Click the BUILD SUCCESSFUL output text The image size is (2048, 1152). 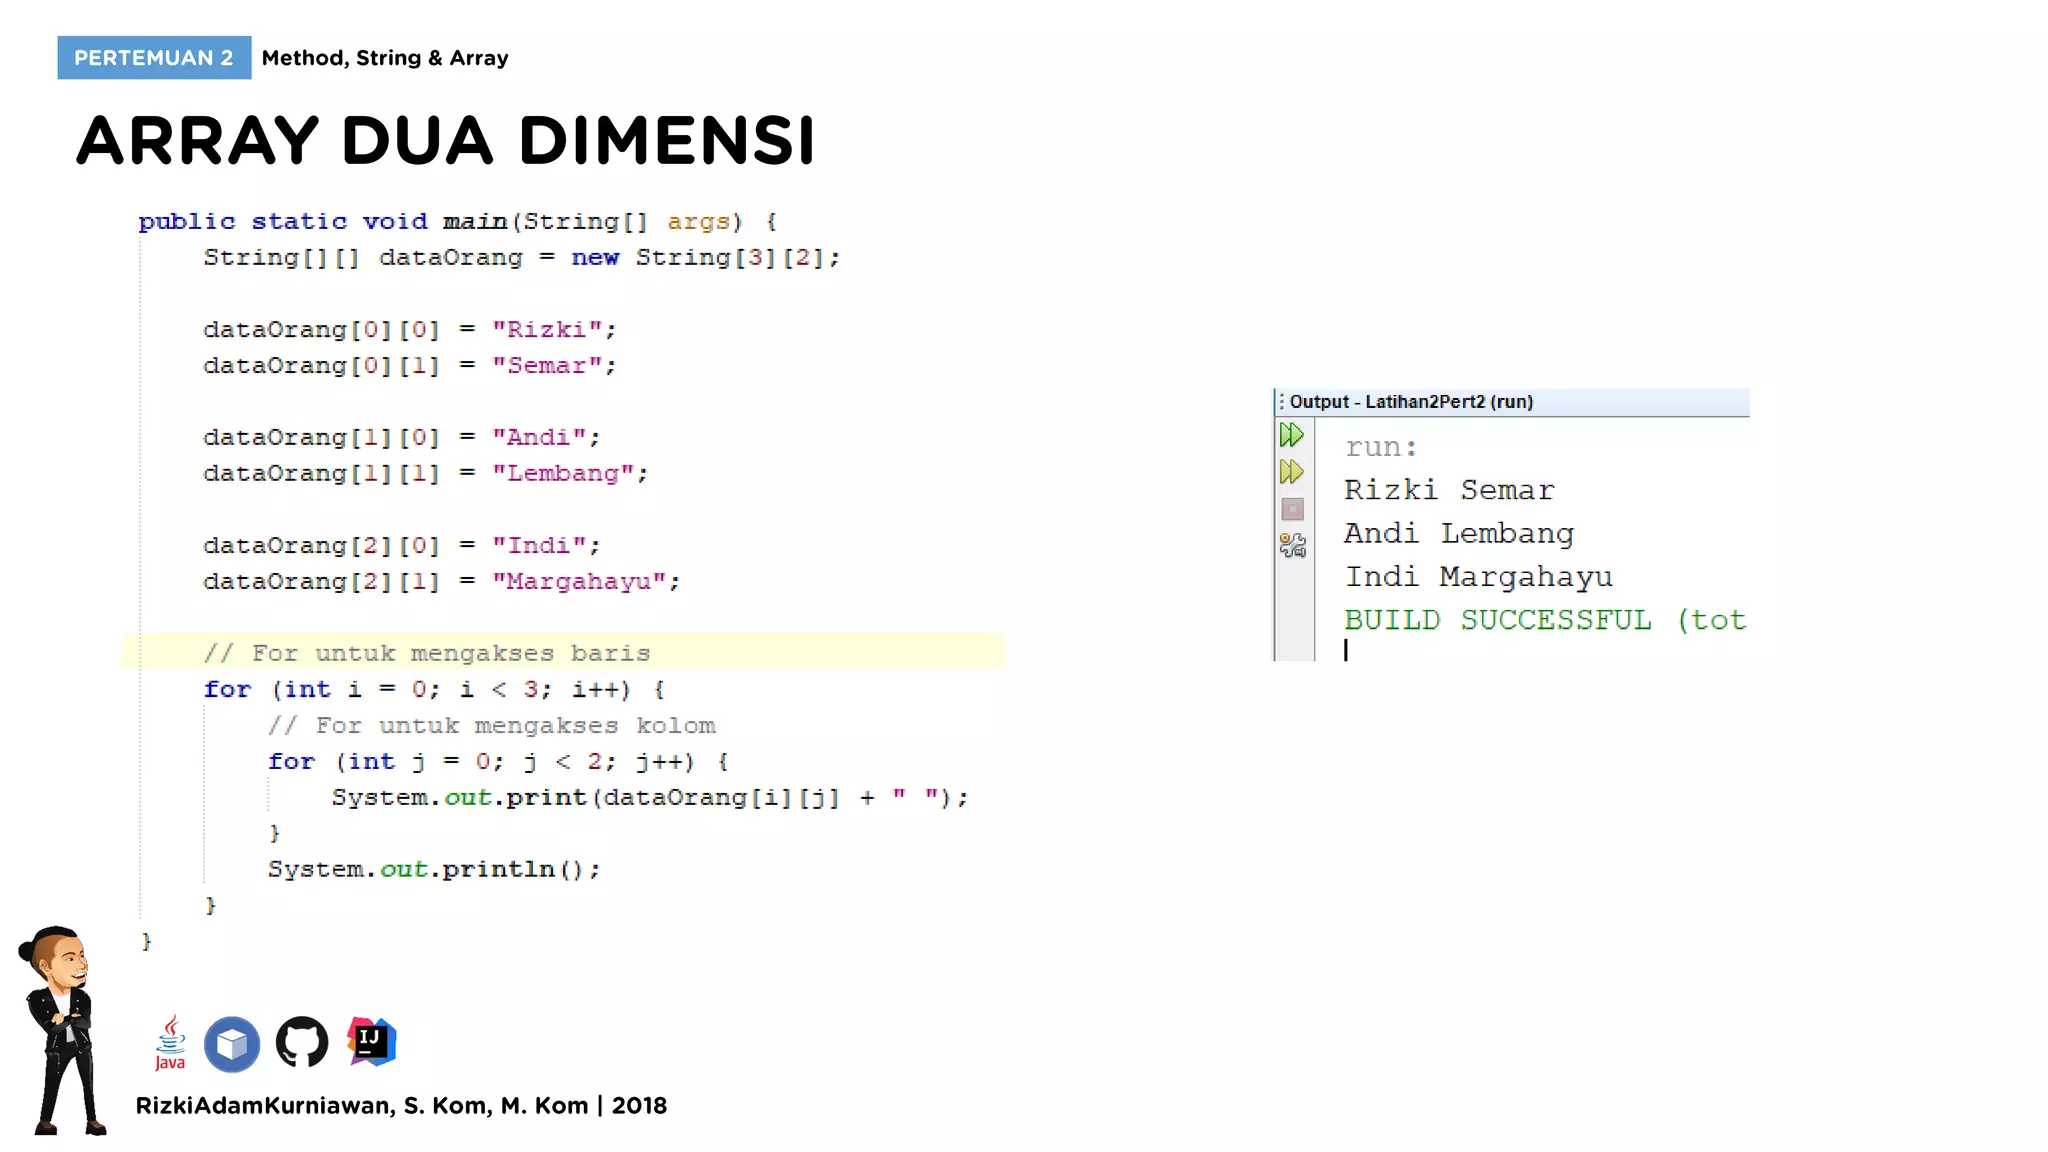coord(1496,620)
